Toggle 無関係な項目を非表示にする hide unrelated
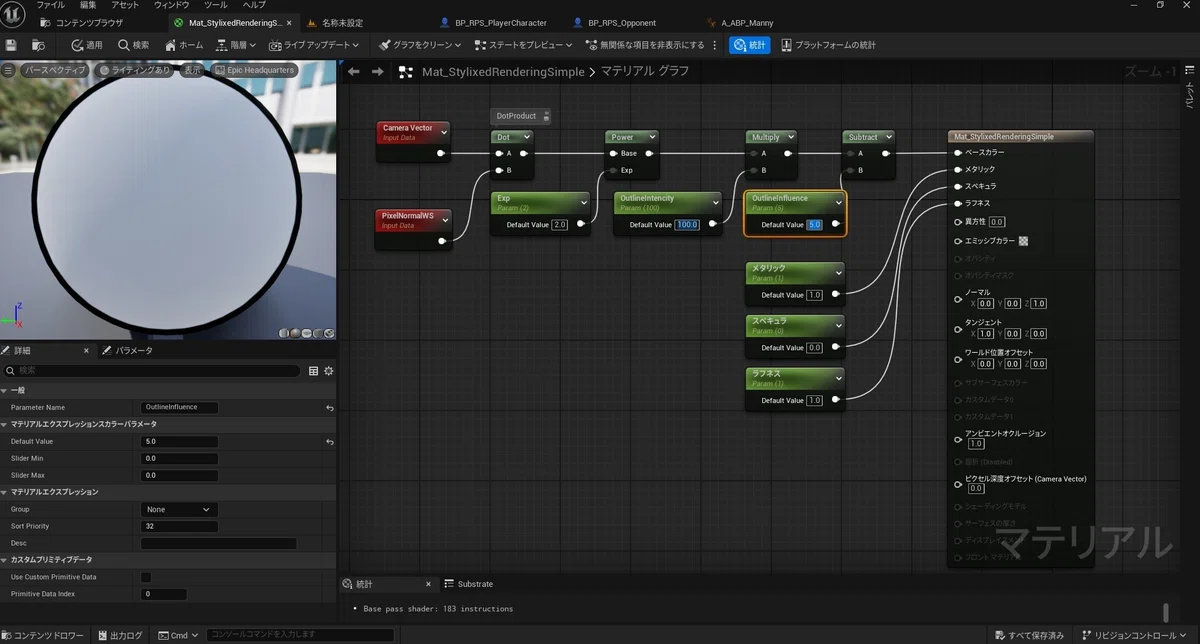Viewport: 1200px width, 644px height. 645,45
